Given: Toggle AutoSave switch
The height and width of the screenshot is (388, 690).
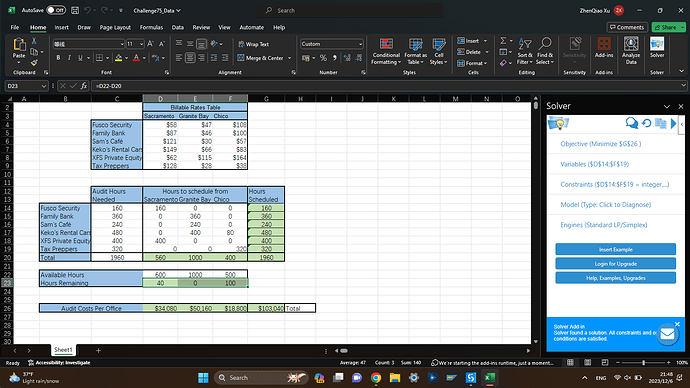Looking at the screenshot, I should 56,10.
